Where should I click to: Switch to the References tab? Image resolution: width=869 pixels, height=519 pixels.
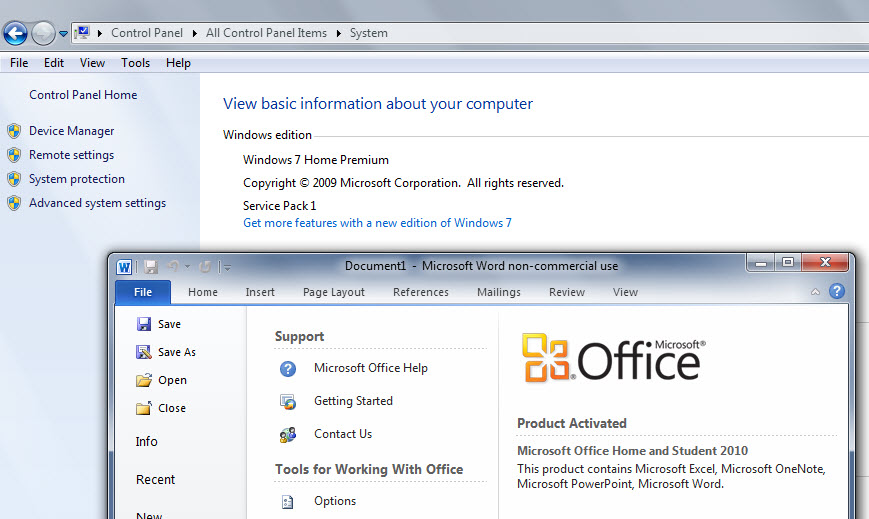[x=421, y=292]
